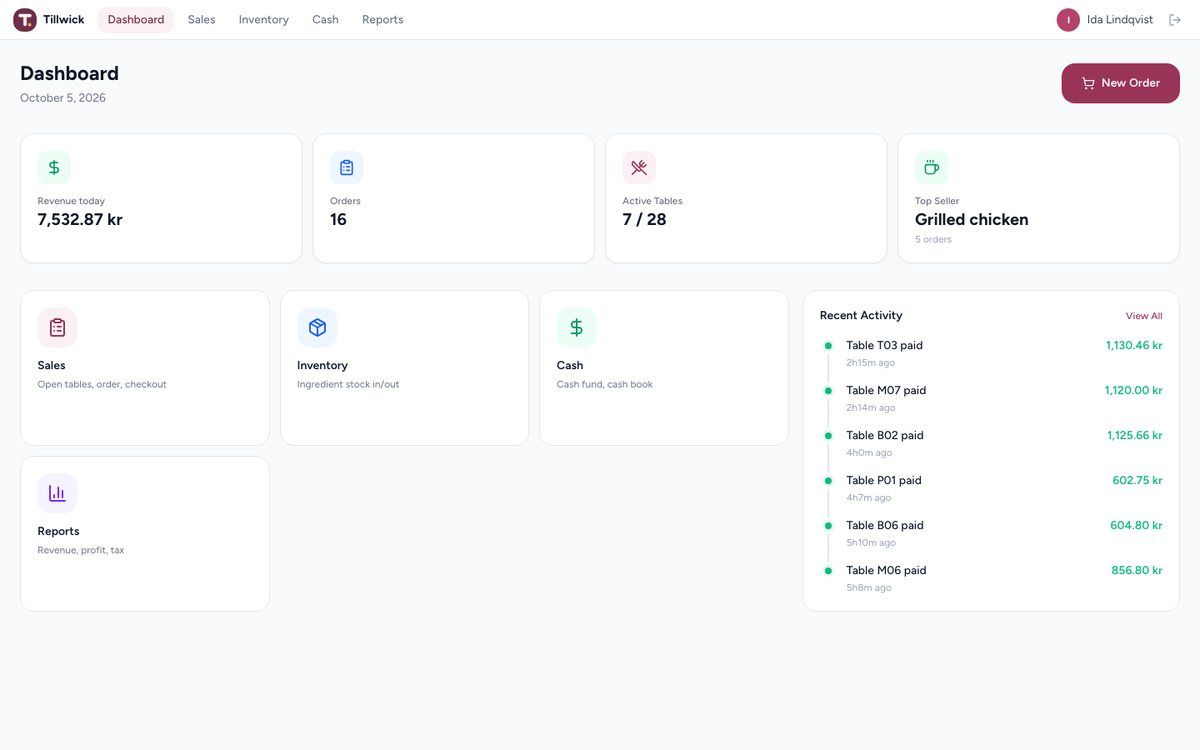Click the '5 orders' text under Top Seller
Viewport: 1200px width, 750px height.
point(933,240)
